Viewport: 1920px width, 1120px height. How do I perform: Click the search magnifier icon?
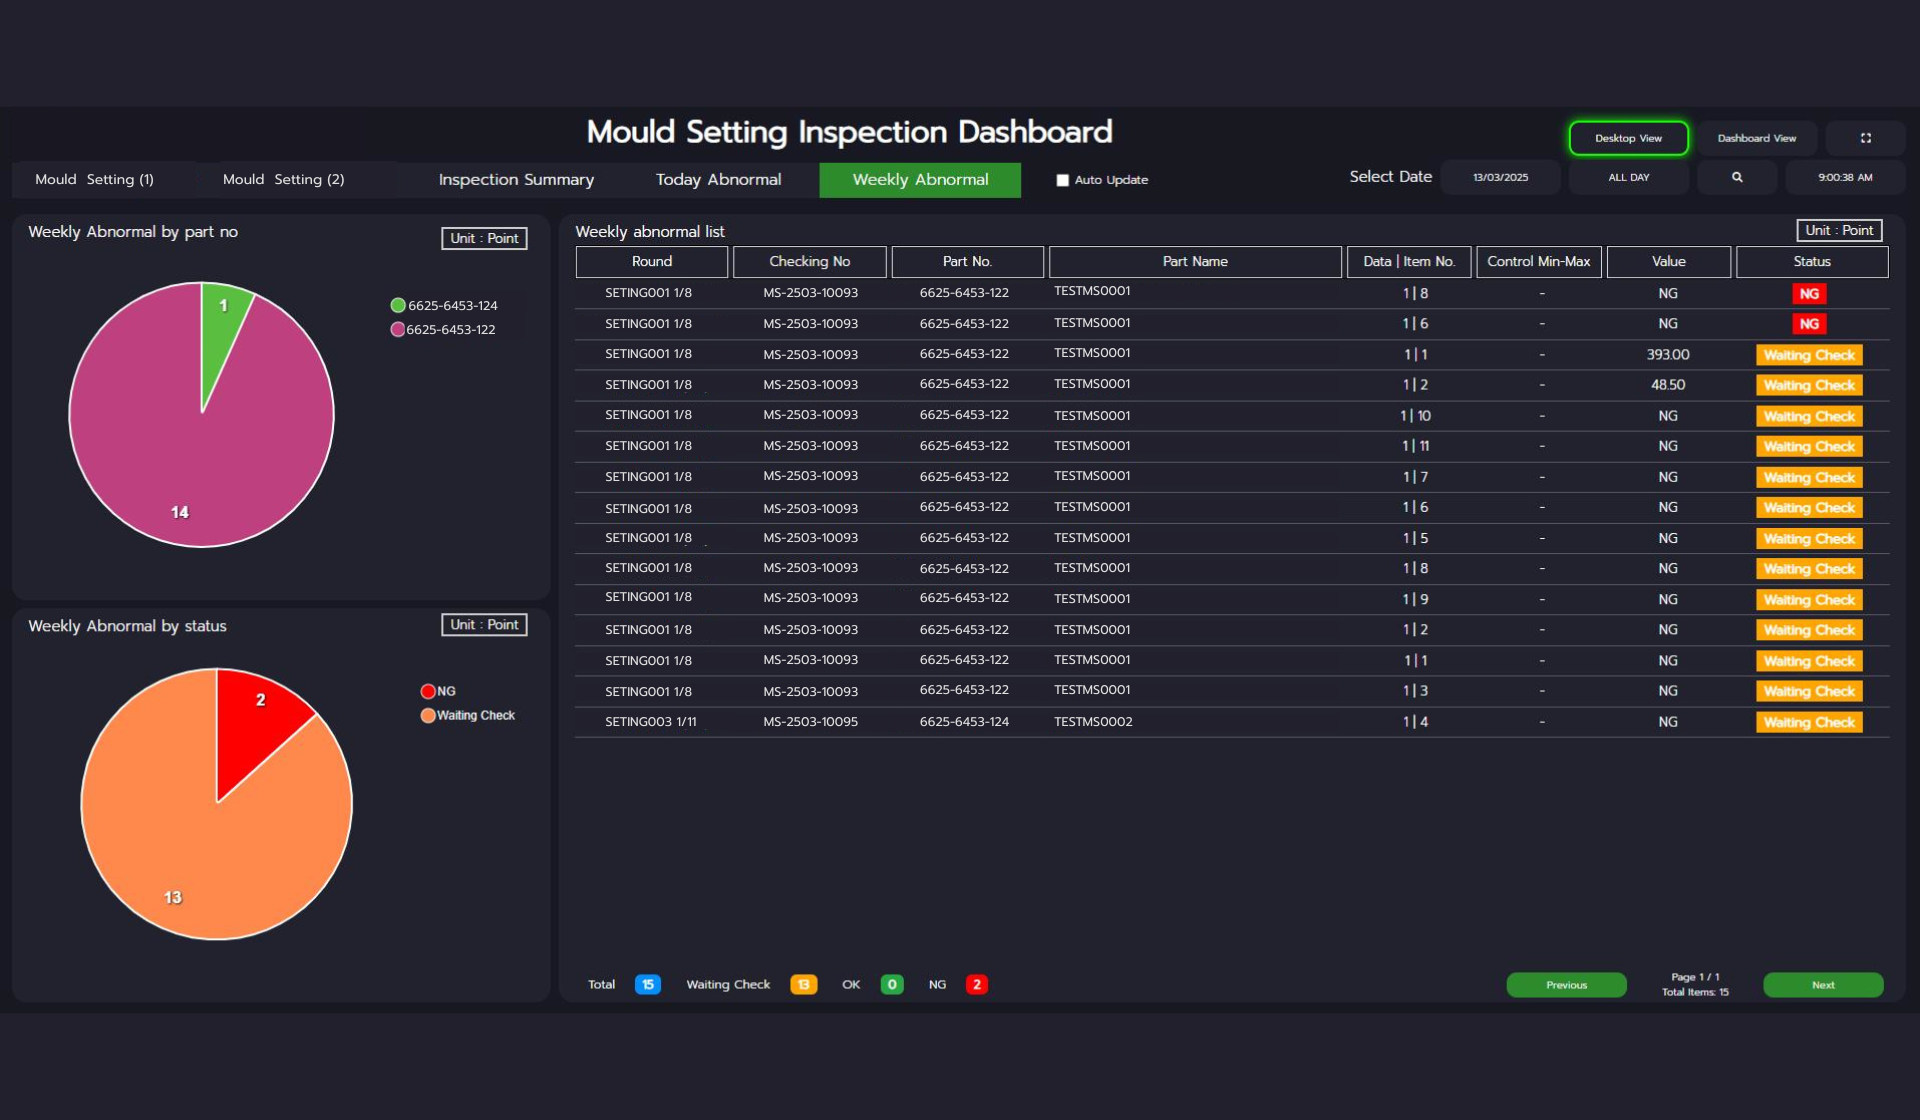tap(1737, 177)
